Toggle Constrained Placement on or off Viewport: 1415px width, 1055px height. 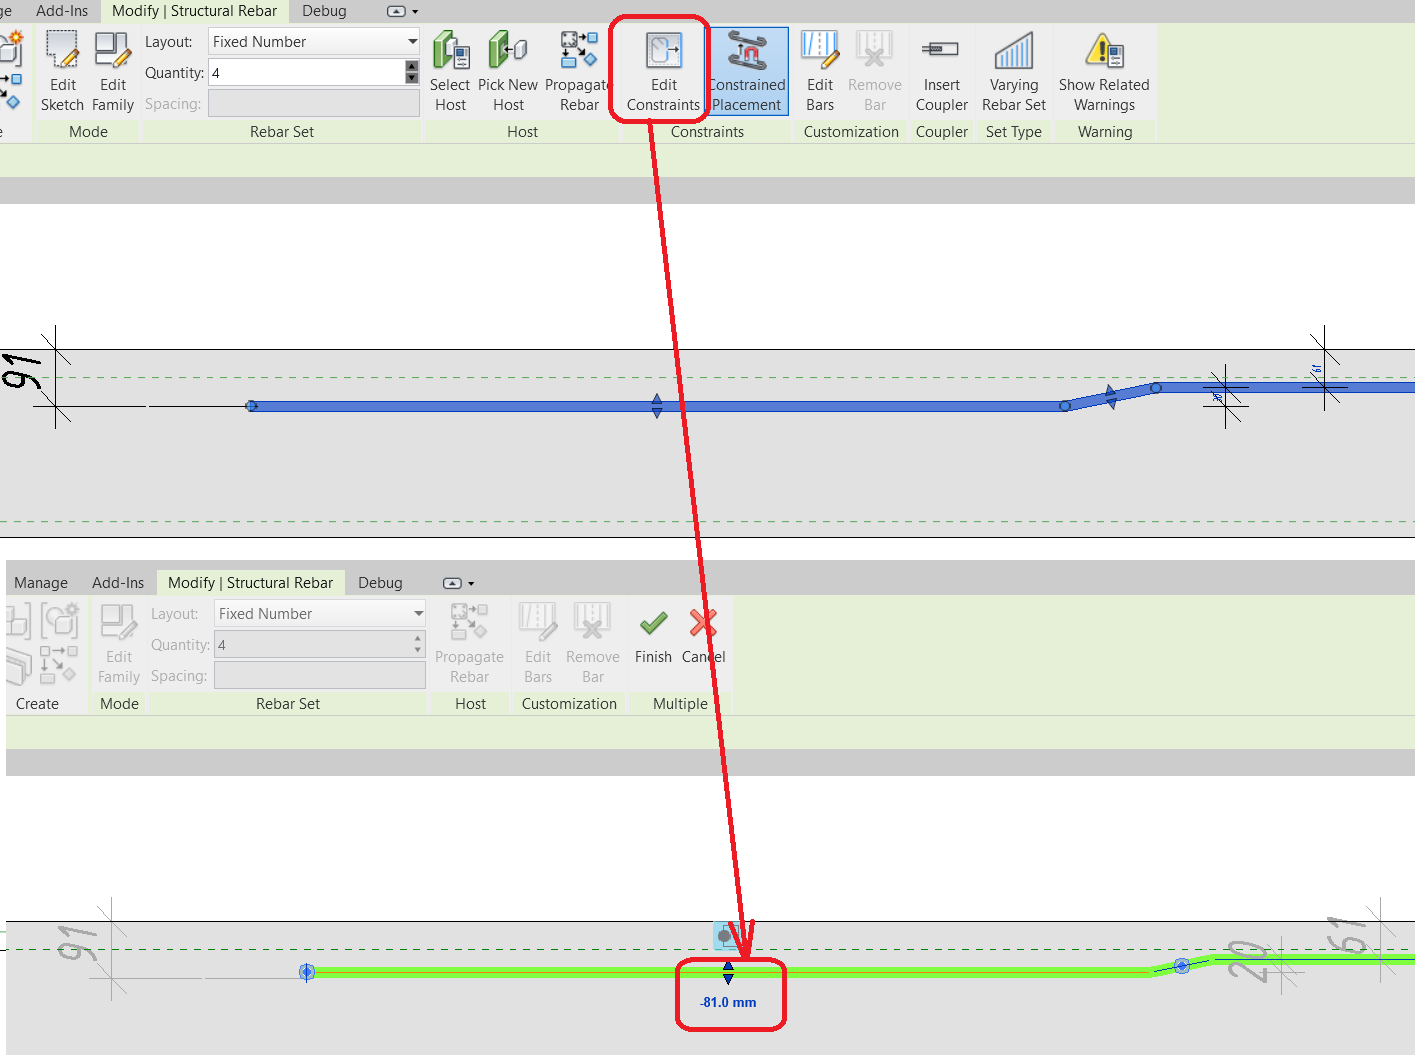click(747, 70)
